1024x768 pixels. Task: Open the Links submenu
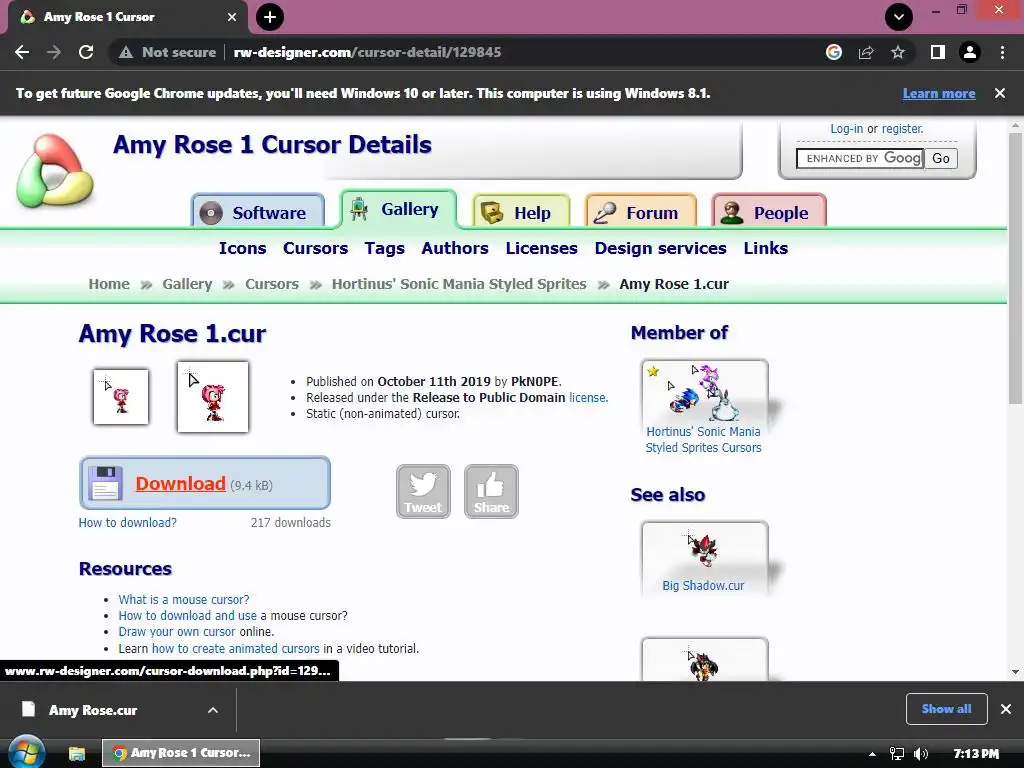point(765,248)
